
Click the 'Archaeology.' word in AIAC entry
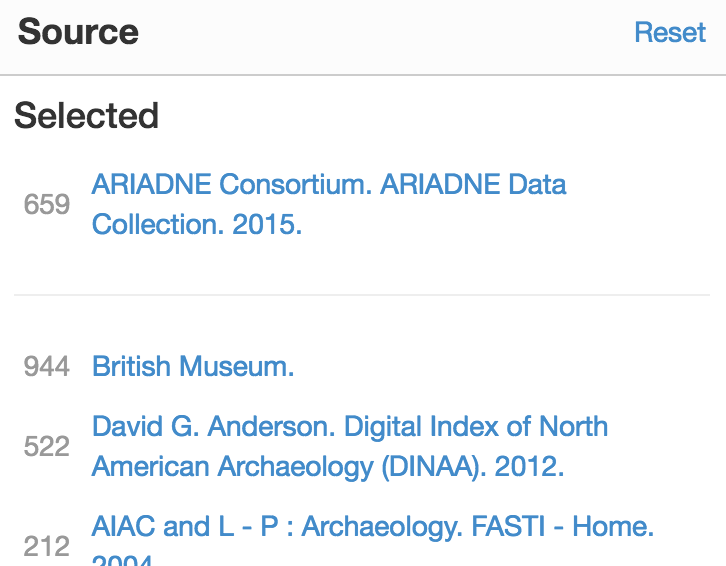pos(382,527)
